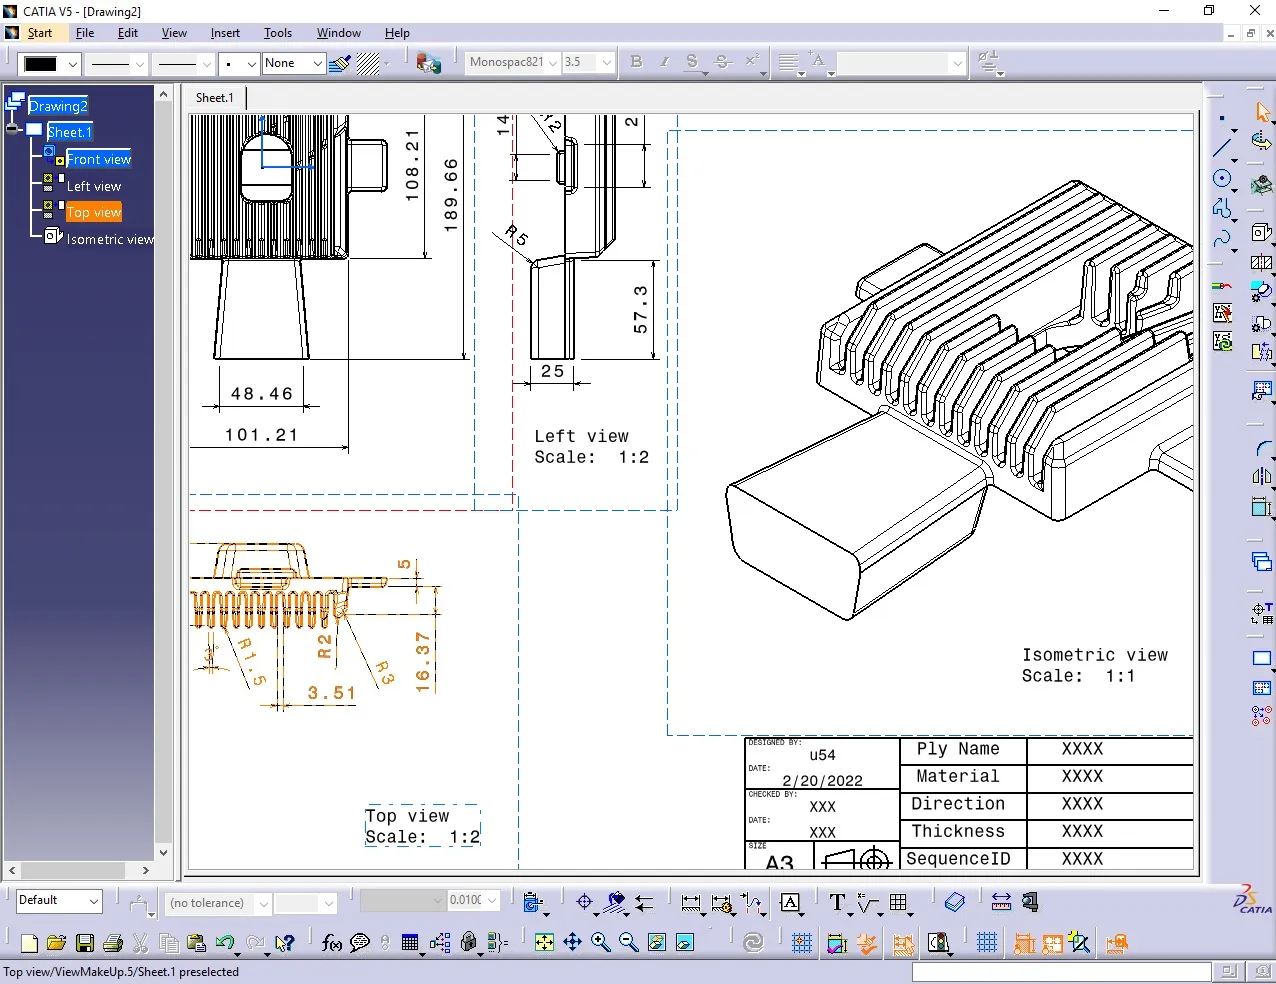Select the Text tool (T icon)
1276x984 pixels.
tap(837, 903)
